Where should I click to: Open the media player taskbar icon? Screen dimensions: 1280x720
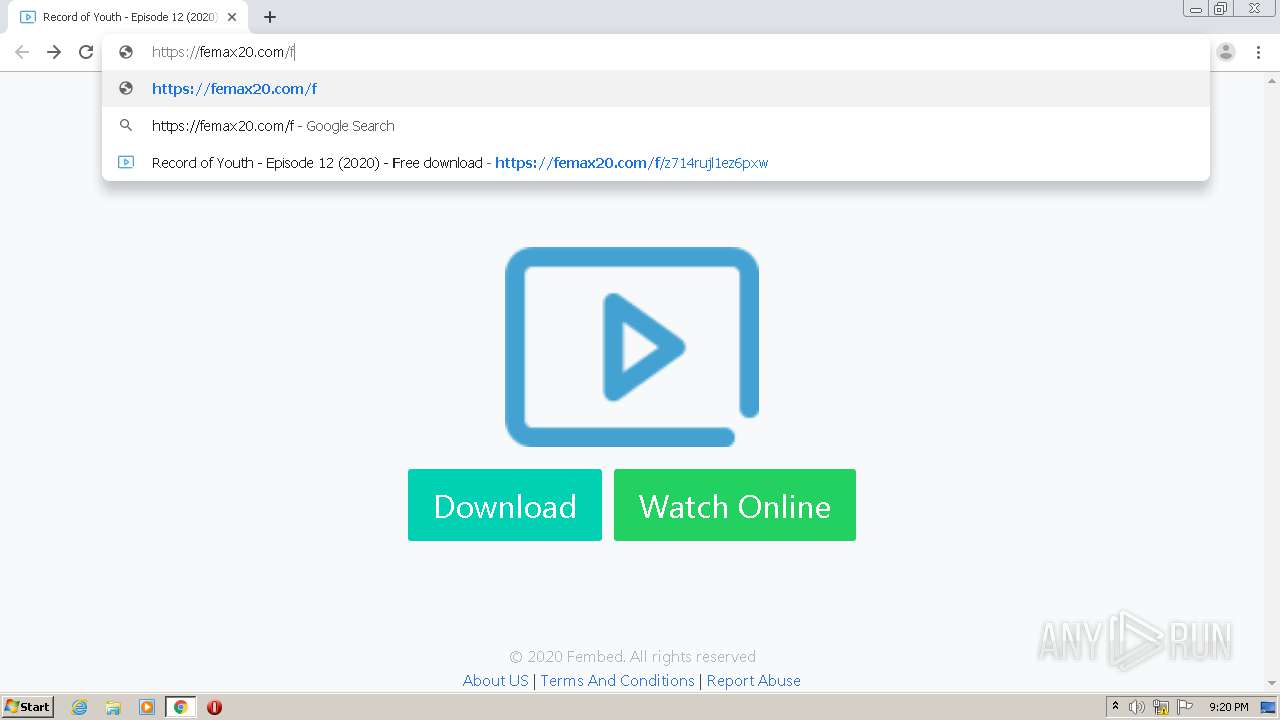(147, 707)
